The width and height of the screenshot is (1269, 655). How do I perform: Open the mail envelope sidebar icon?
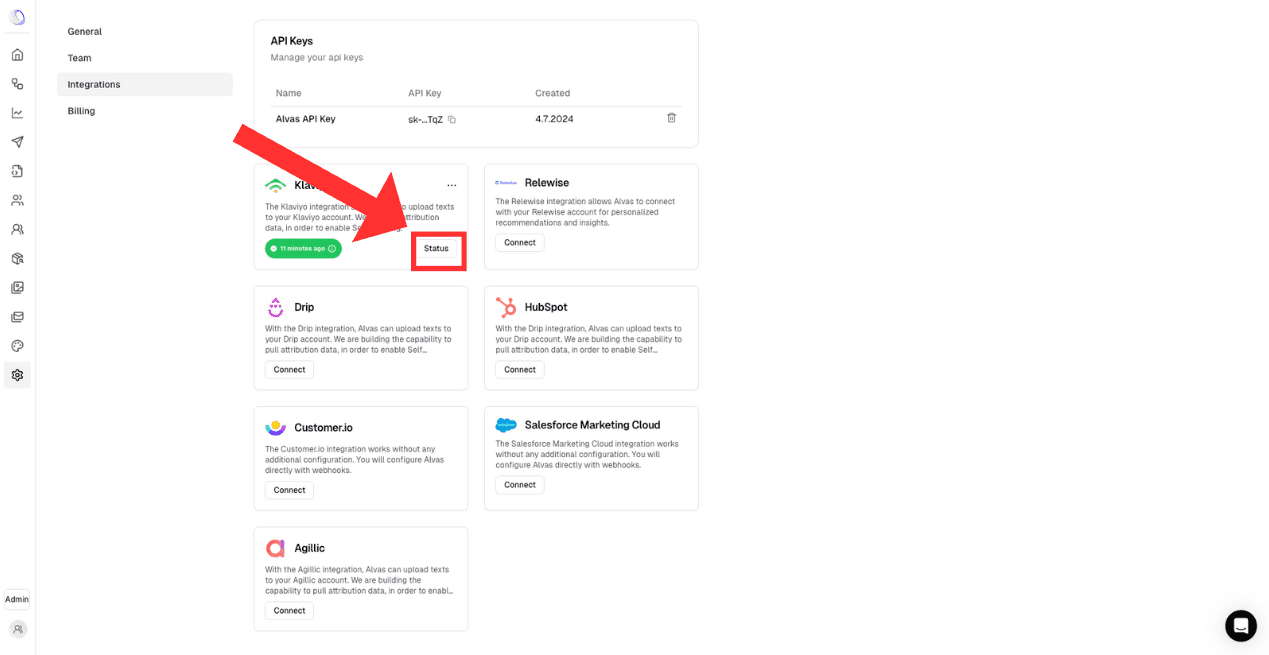(17, 317)
